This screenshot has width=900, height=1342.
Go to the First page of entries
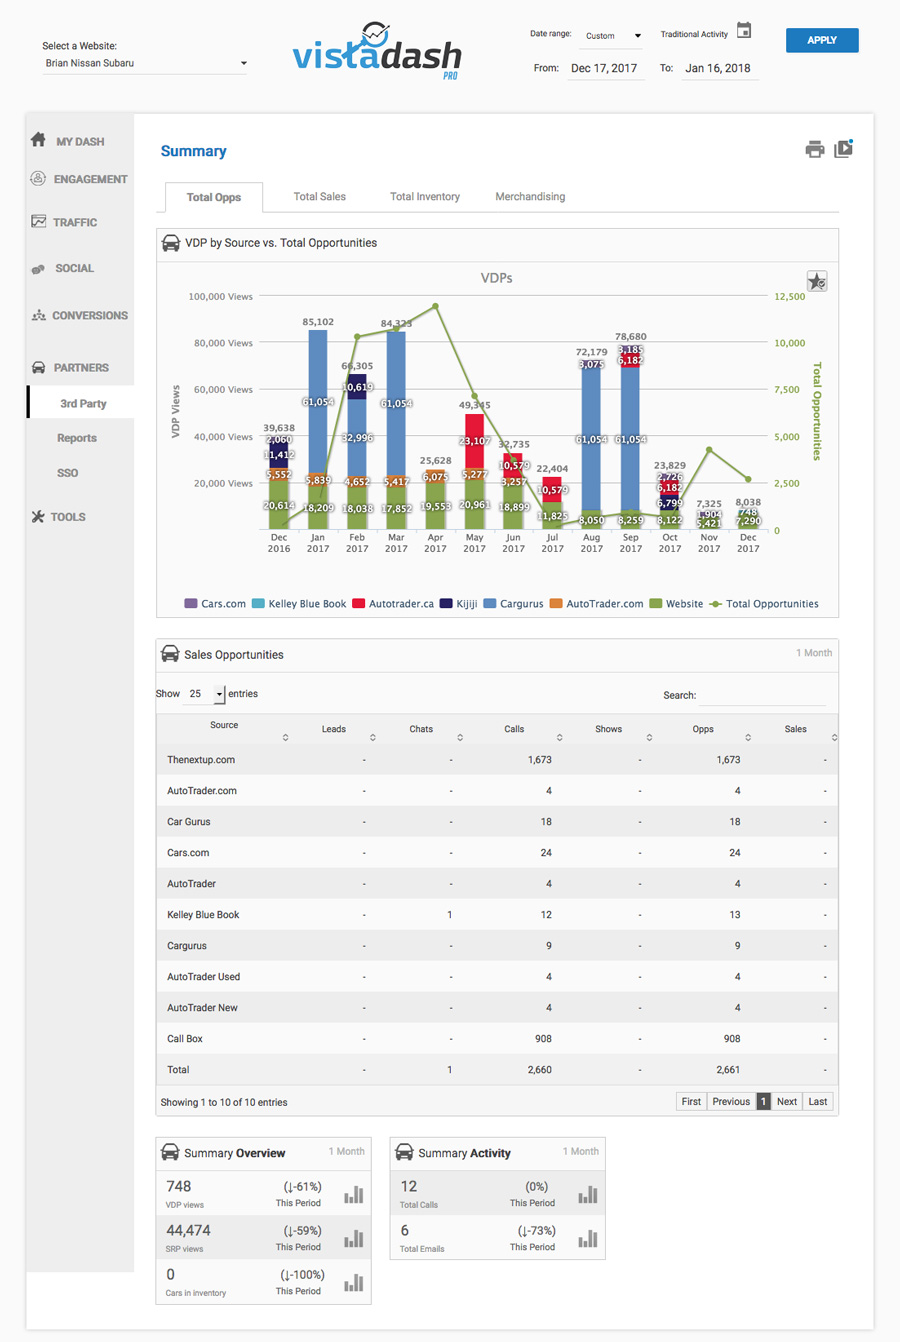click(x=691, y=1101)
